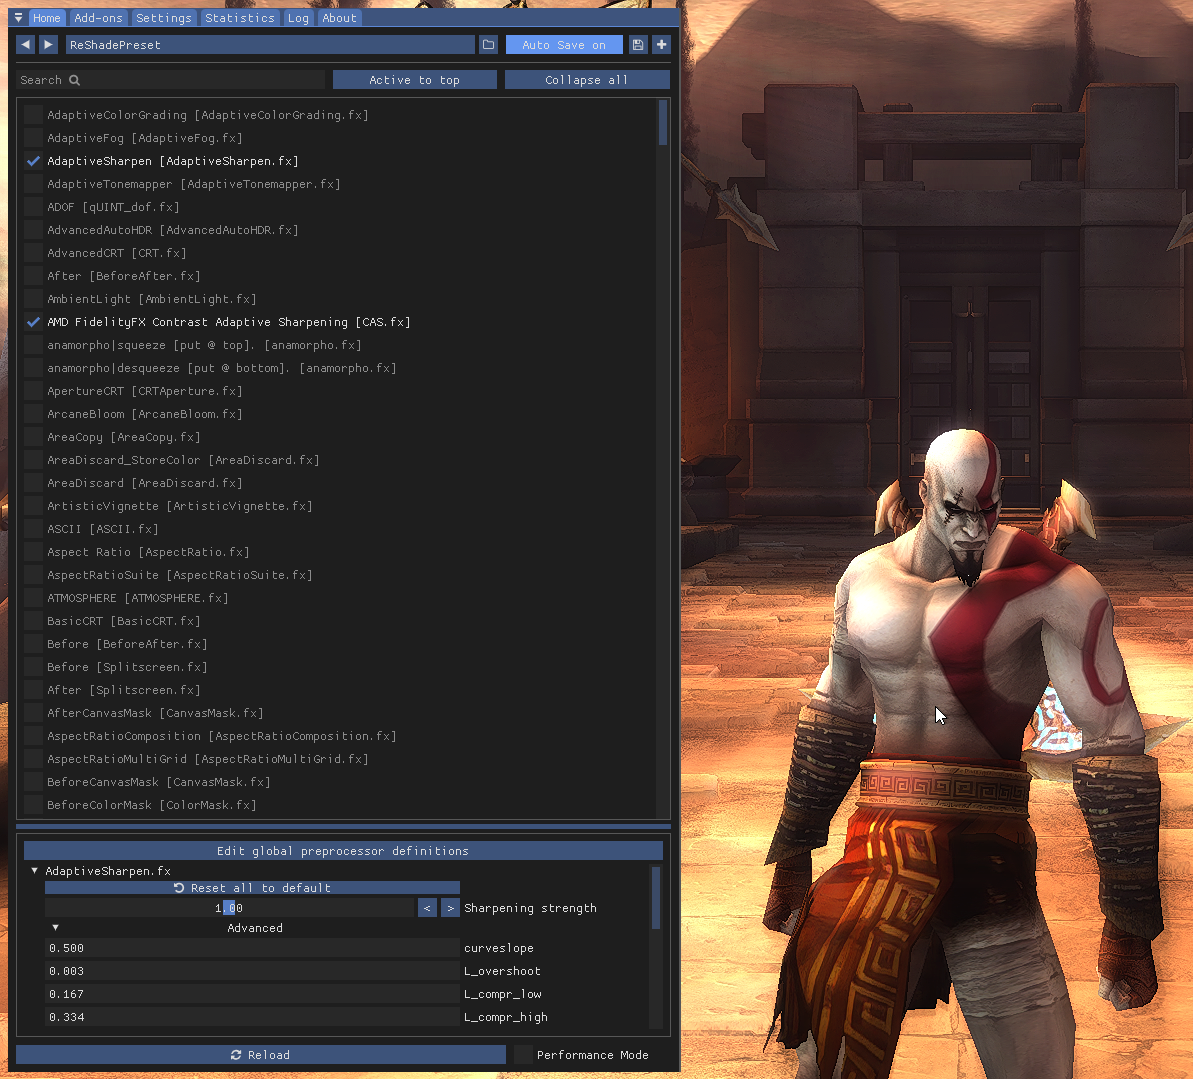Click Sharpening strength value slider
This screenshot has height=1079, width=1193.
pos(229,908)
